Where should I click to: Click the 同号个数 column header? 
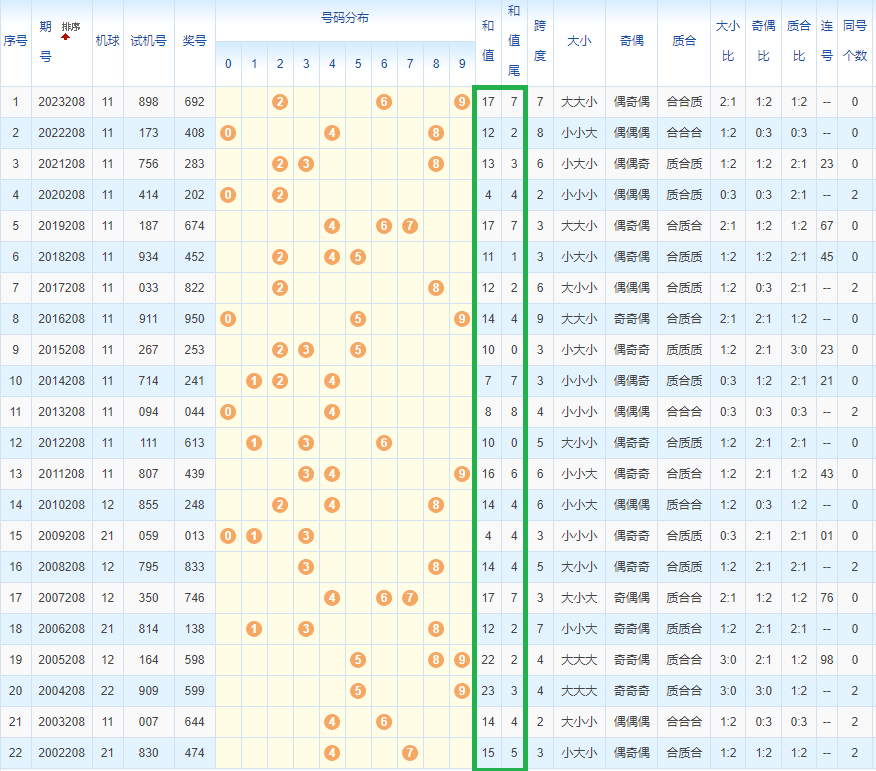(854, 42)
